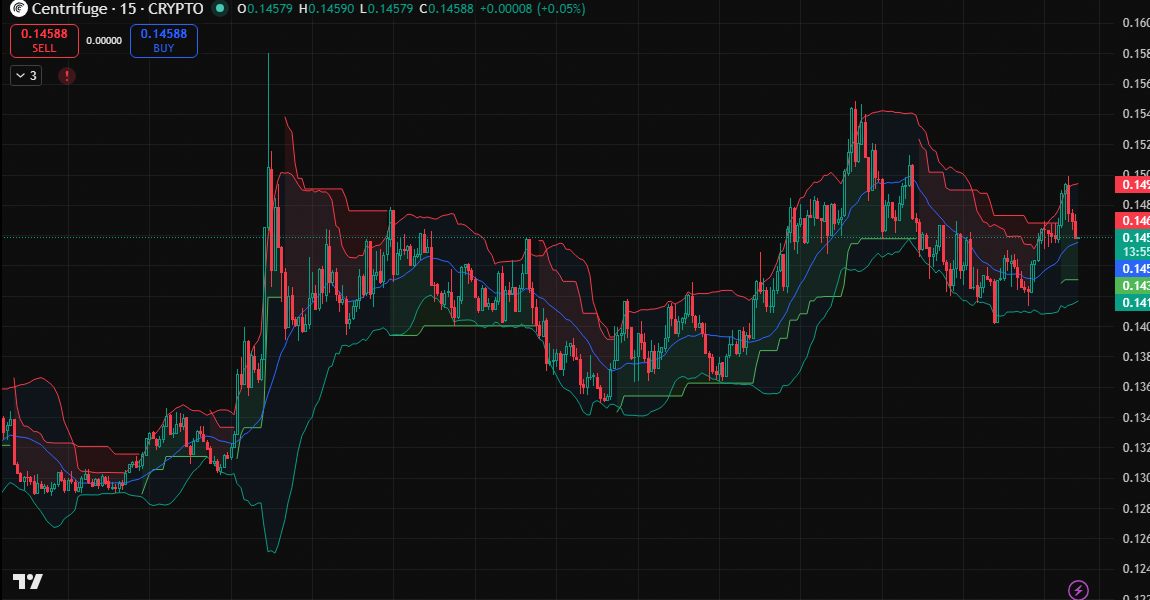1150x600 pixels.
Task: Click the topmost red price label on axis
Action: click(x=1131, y=185)
